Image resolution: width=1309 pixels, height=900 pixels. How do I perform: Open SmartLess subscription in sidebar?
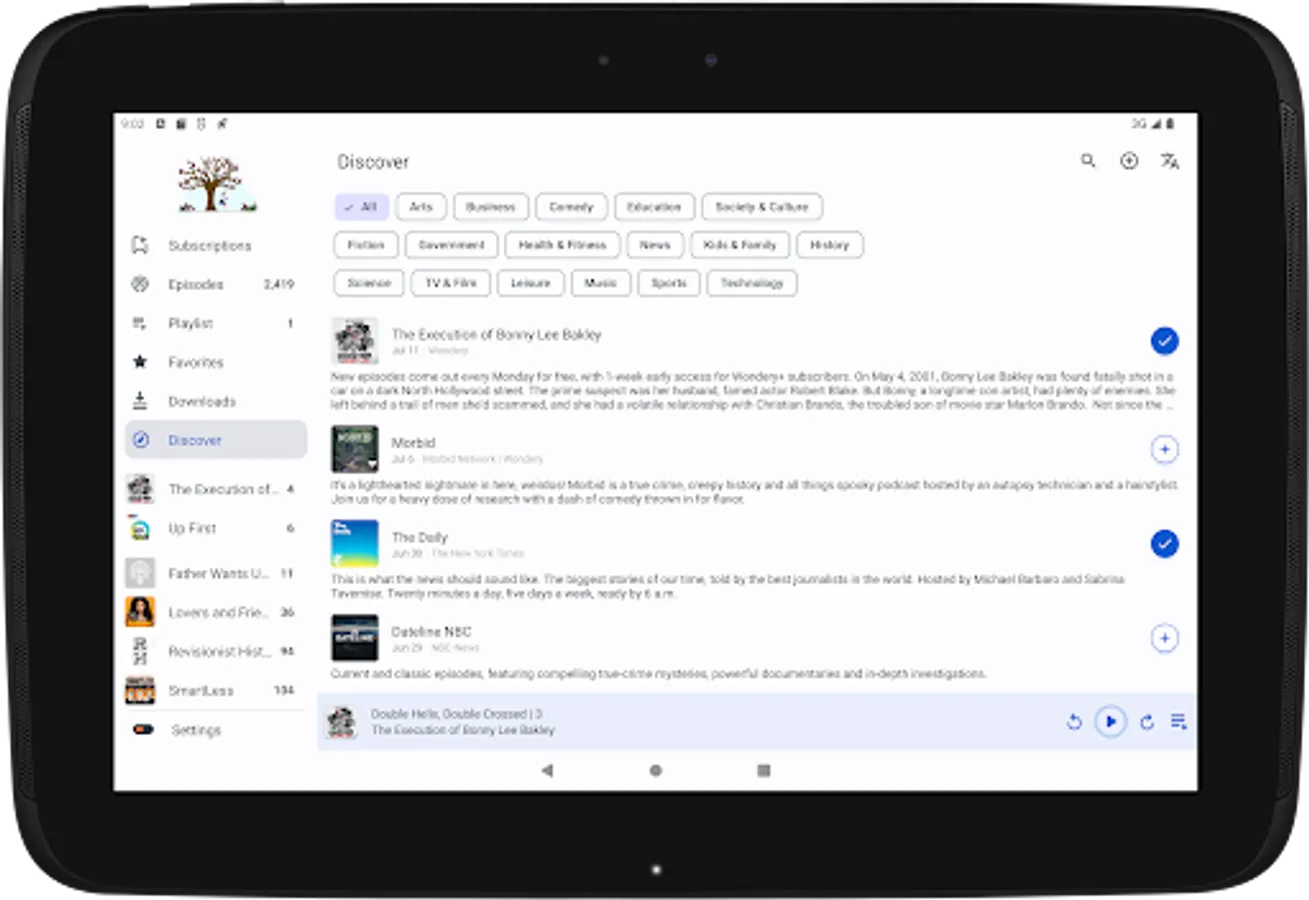216,690
